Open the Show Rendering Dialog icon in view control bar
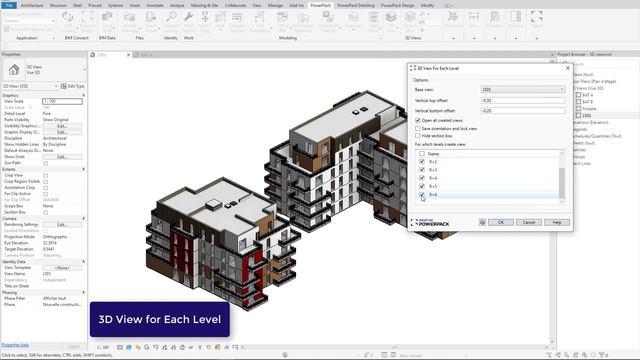This screenshot has width=640, height=360. coord(156,347)
